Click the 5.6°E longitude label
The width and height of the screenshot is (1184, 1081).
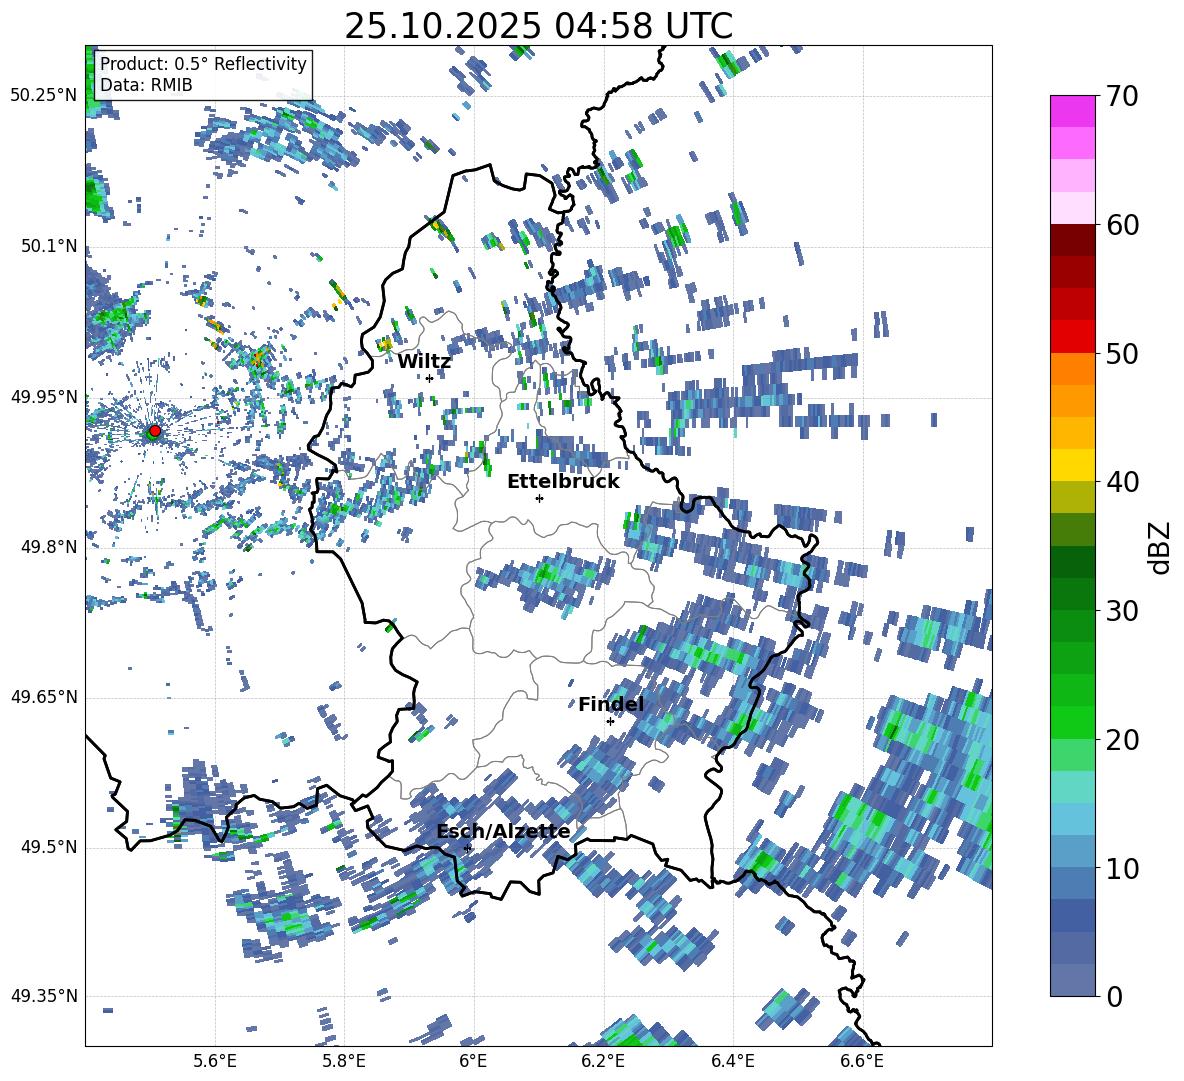[x=215, y=1061]
